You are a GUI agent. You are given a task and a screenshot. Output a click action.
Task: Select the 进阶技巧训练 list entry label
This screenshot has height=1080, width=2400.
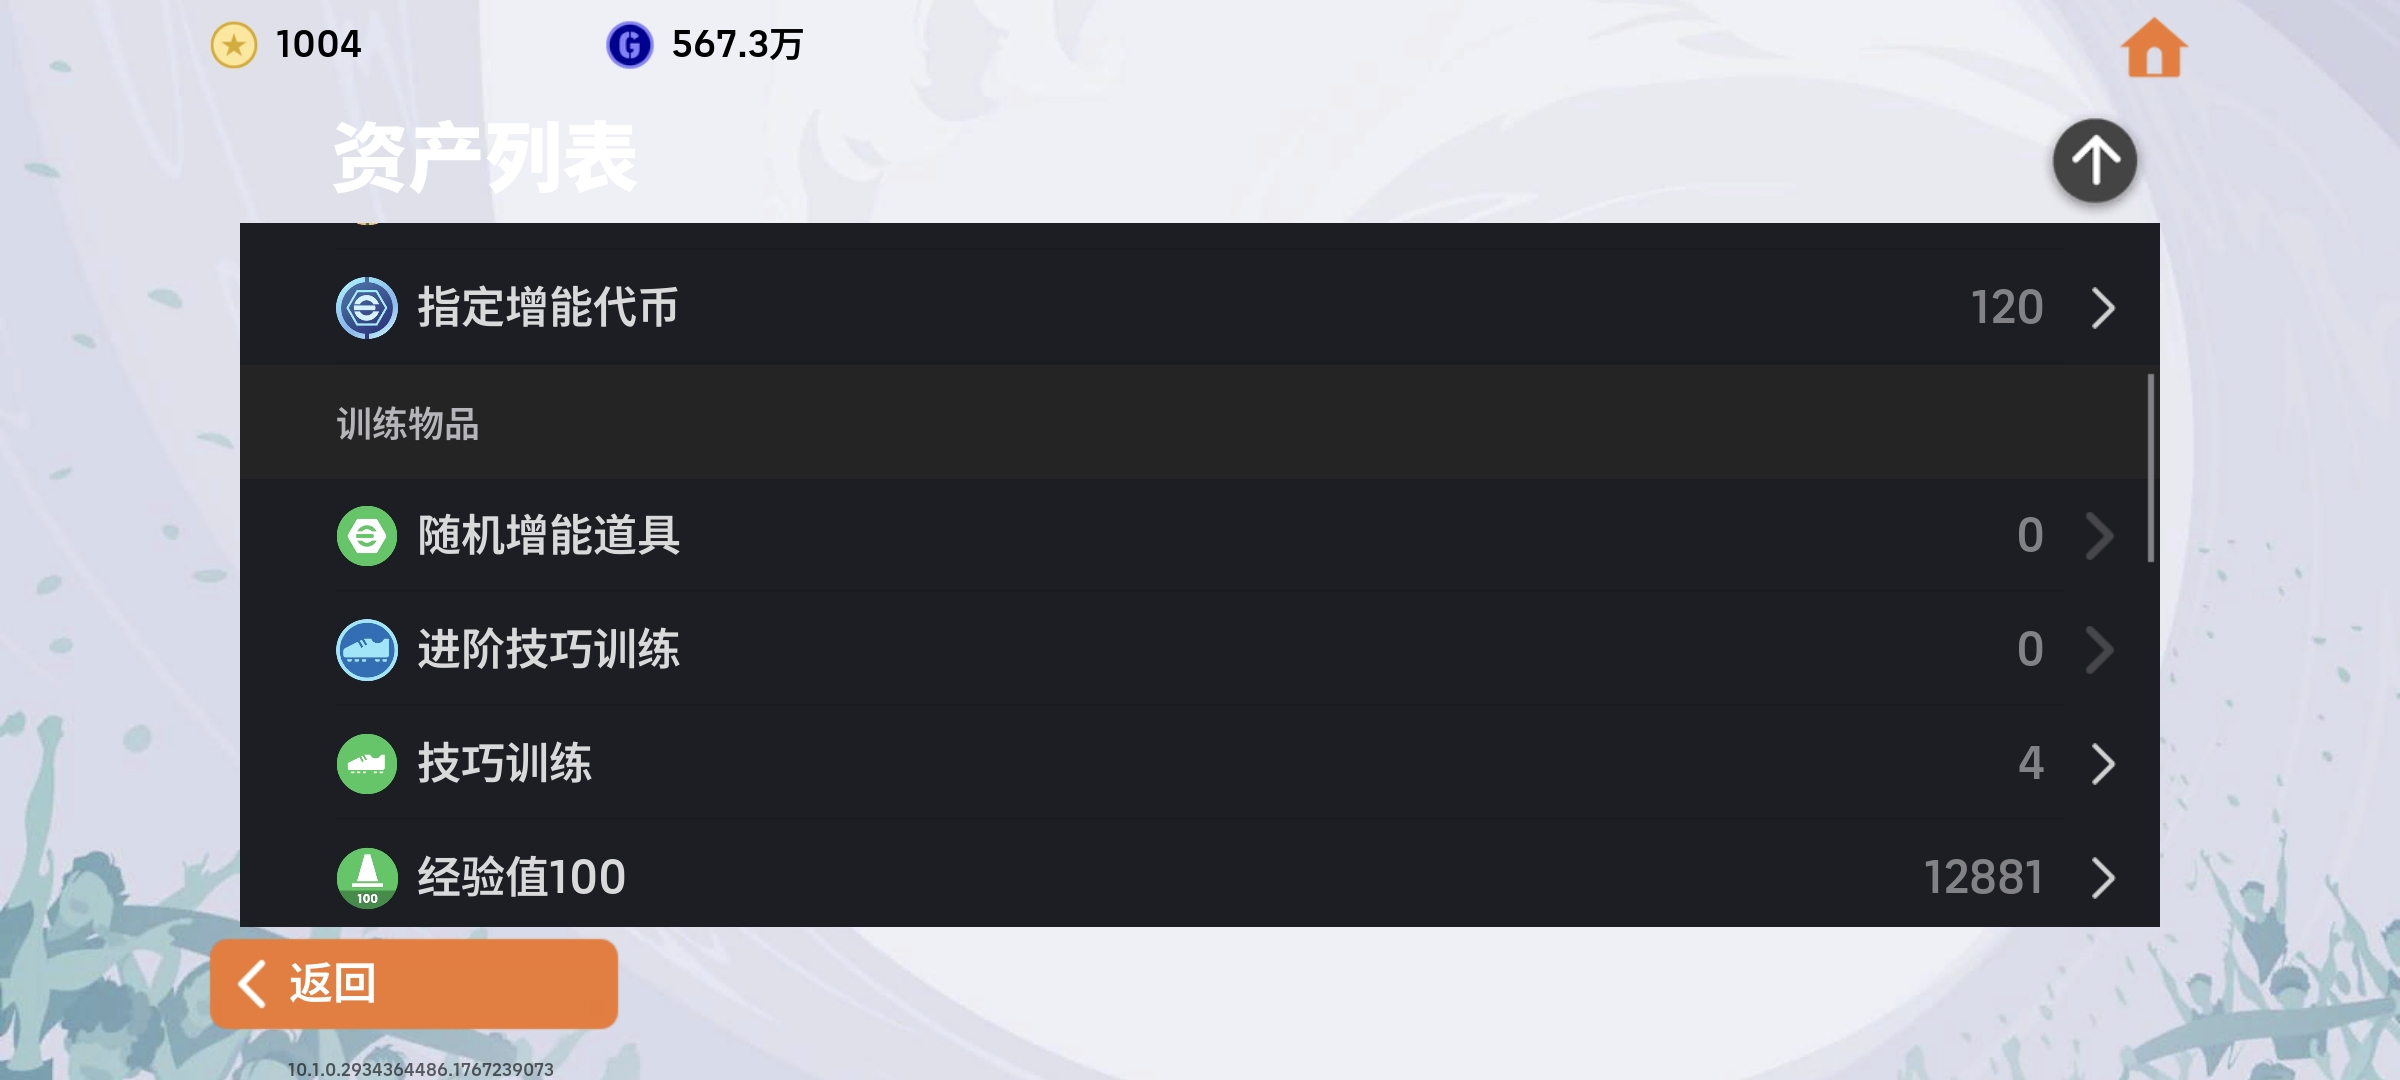(548, 650)
